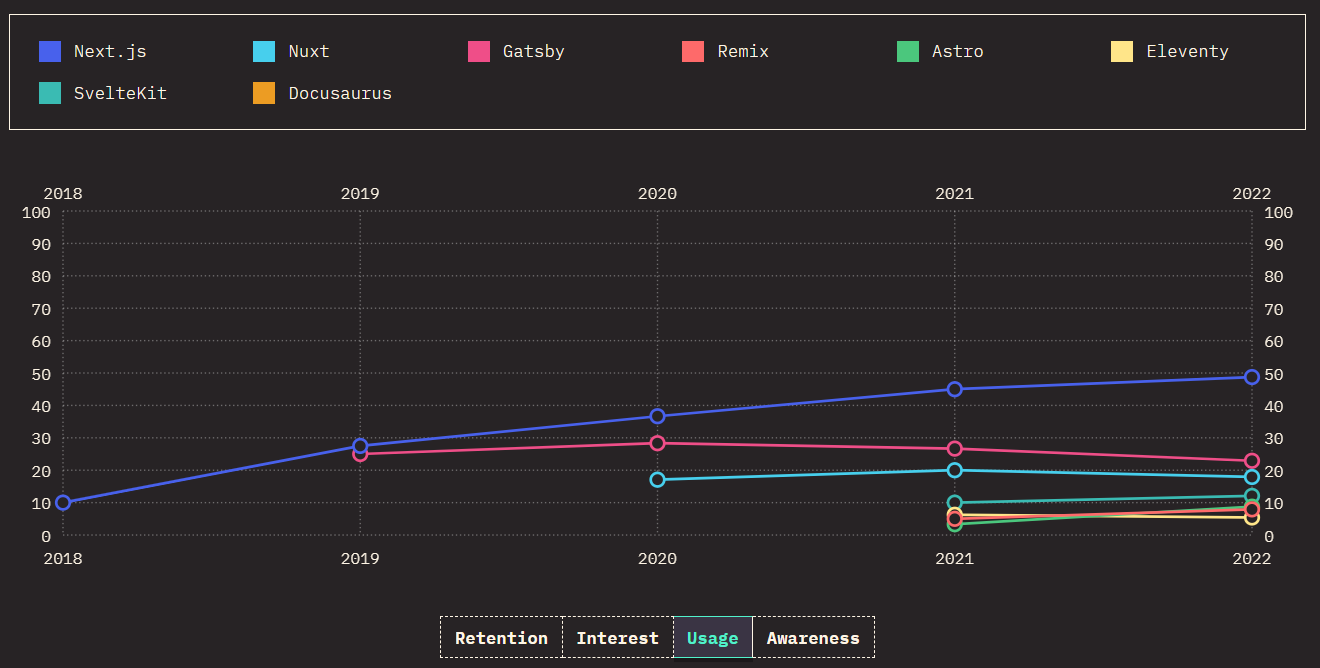Click the Next.js 2018 data point
This screenshot has height=668, width=1320.
63,503
